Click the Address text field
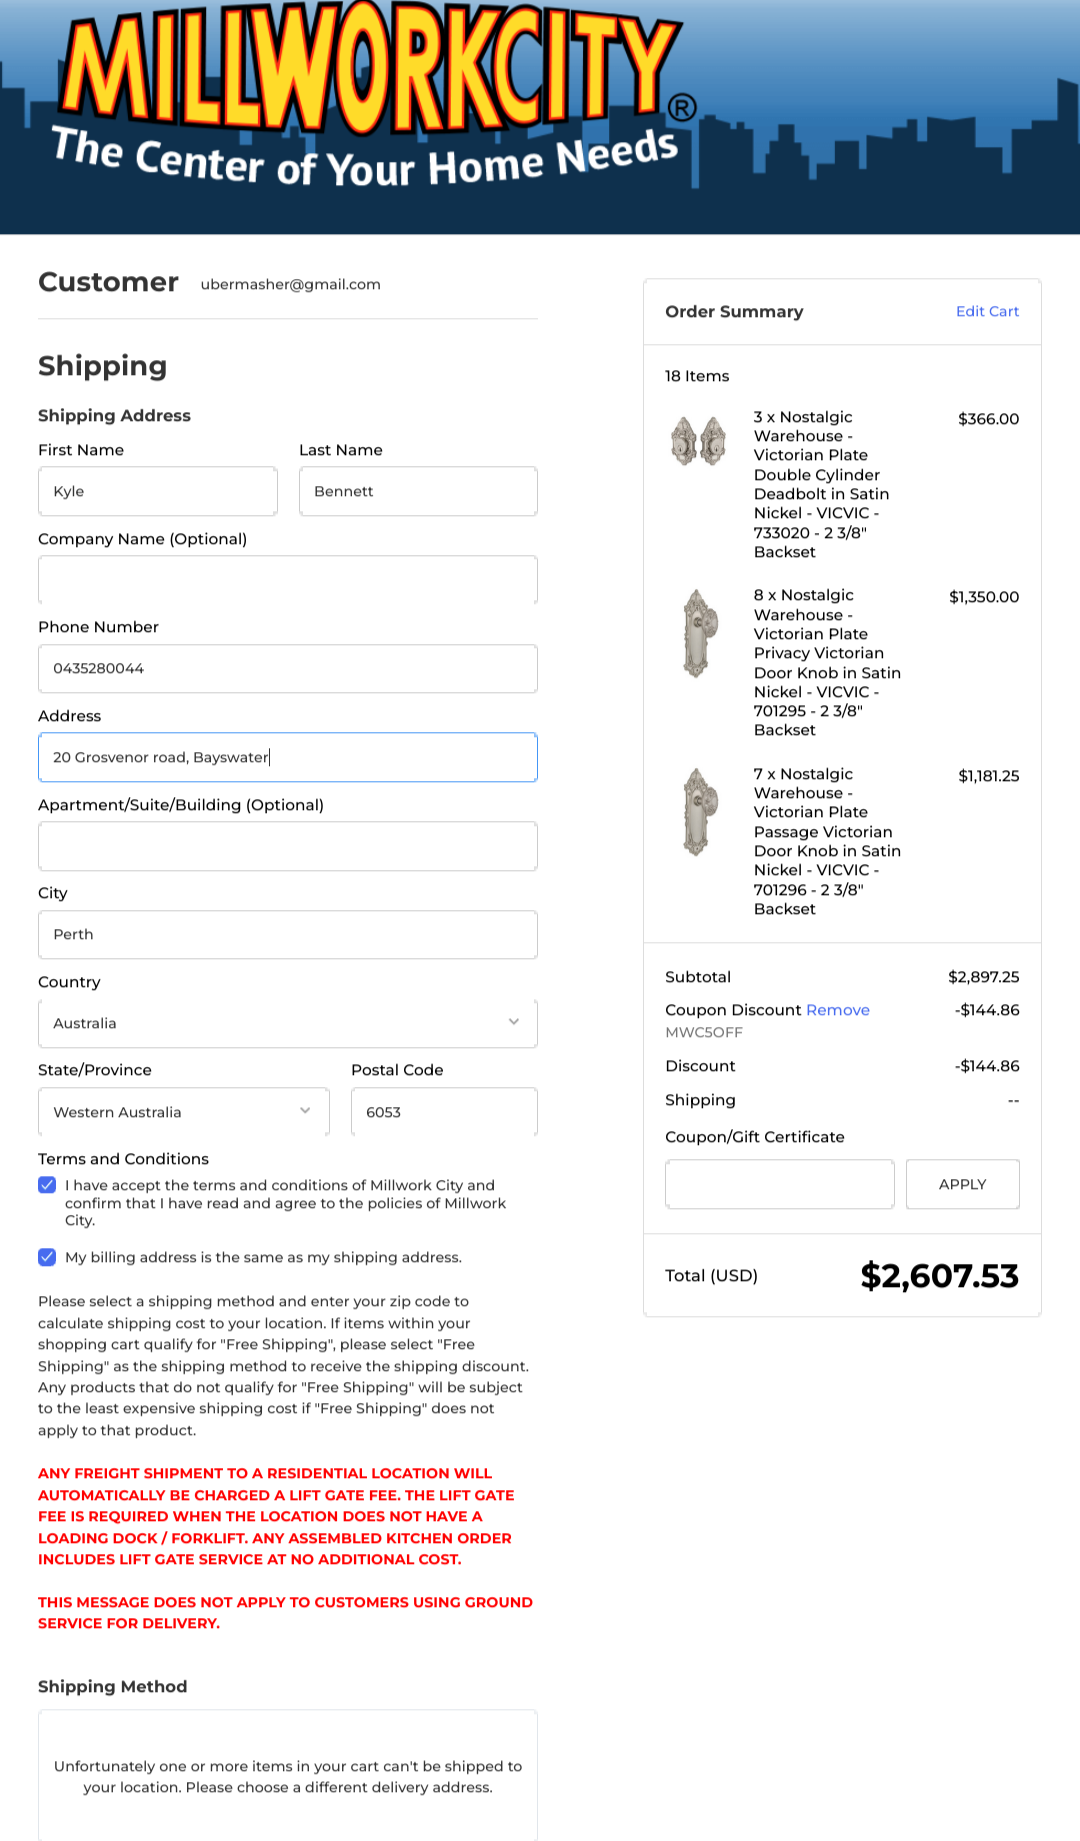Image resolution: width=1080 pixels, height=1841 pixels. point(287,757)
